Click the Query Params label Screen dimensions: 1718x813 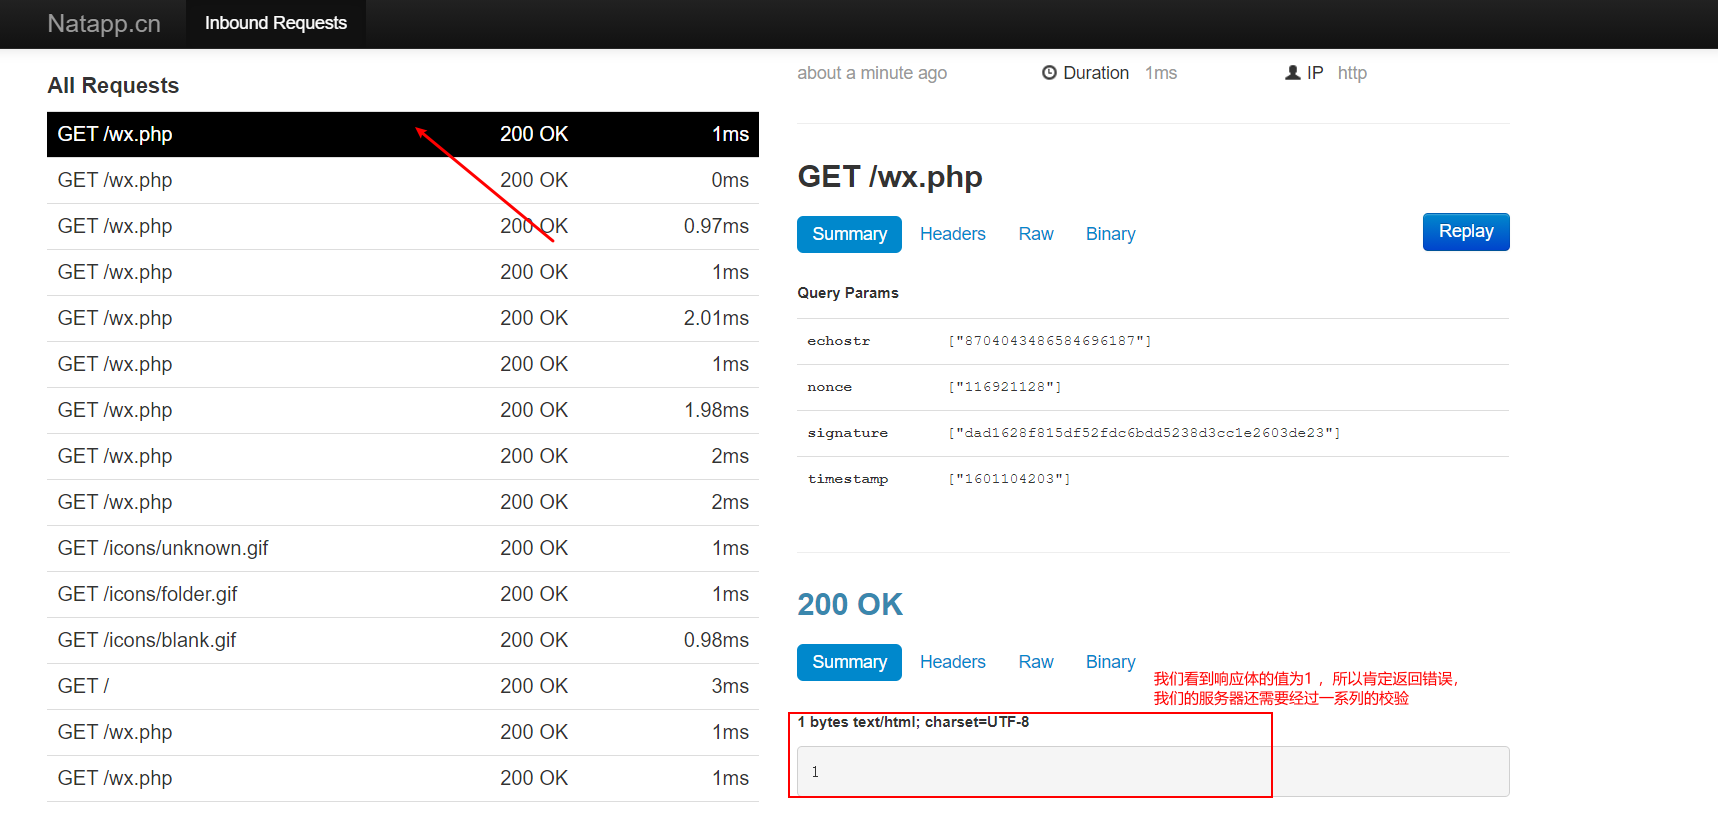tap(848, 293)
